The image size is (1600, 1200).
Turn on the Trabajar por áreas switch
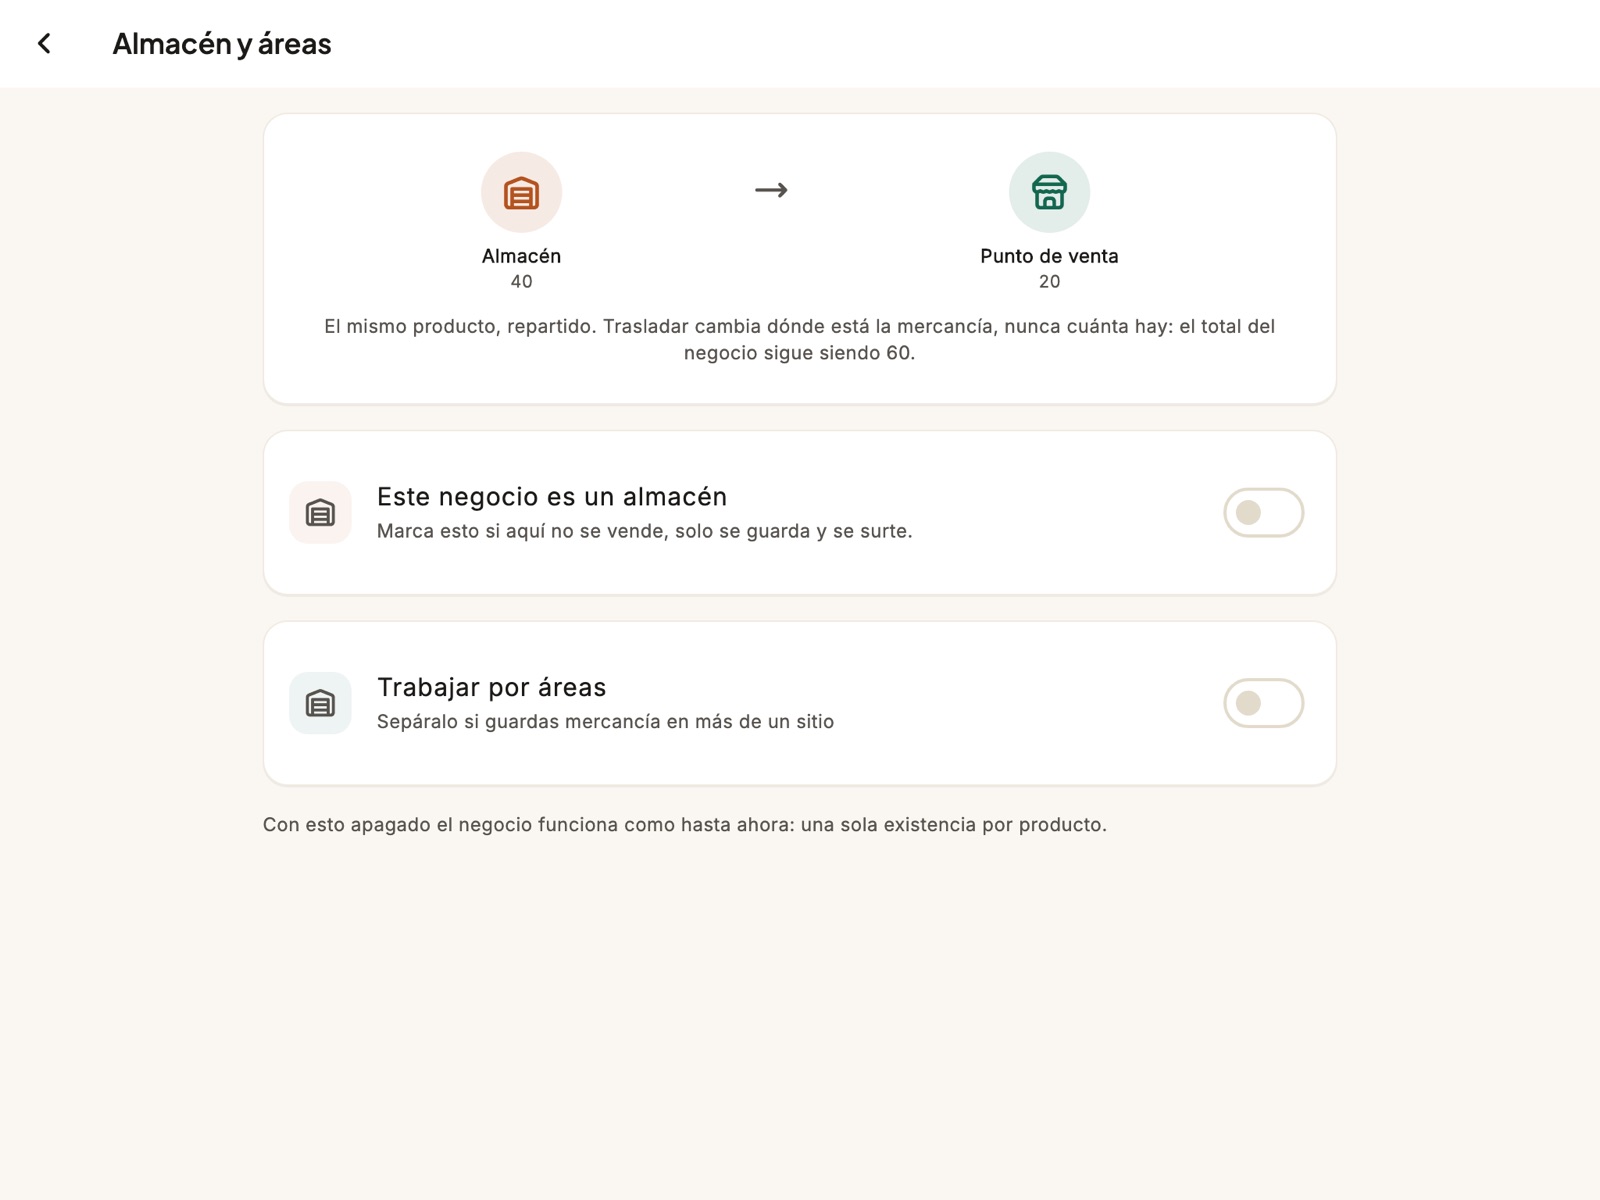[1264, 703]
